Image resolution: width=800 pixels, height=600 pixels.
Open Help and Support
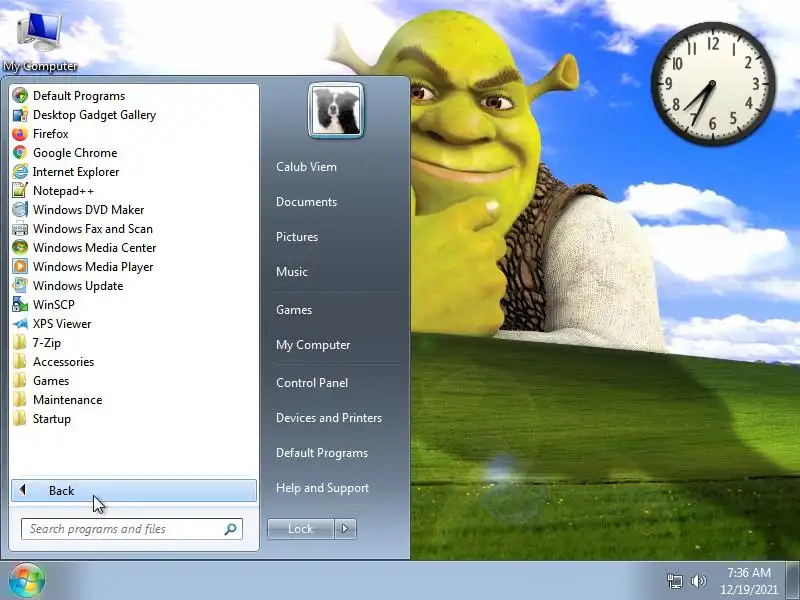click(322, 488)
